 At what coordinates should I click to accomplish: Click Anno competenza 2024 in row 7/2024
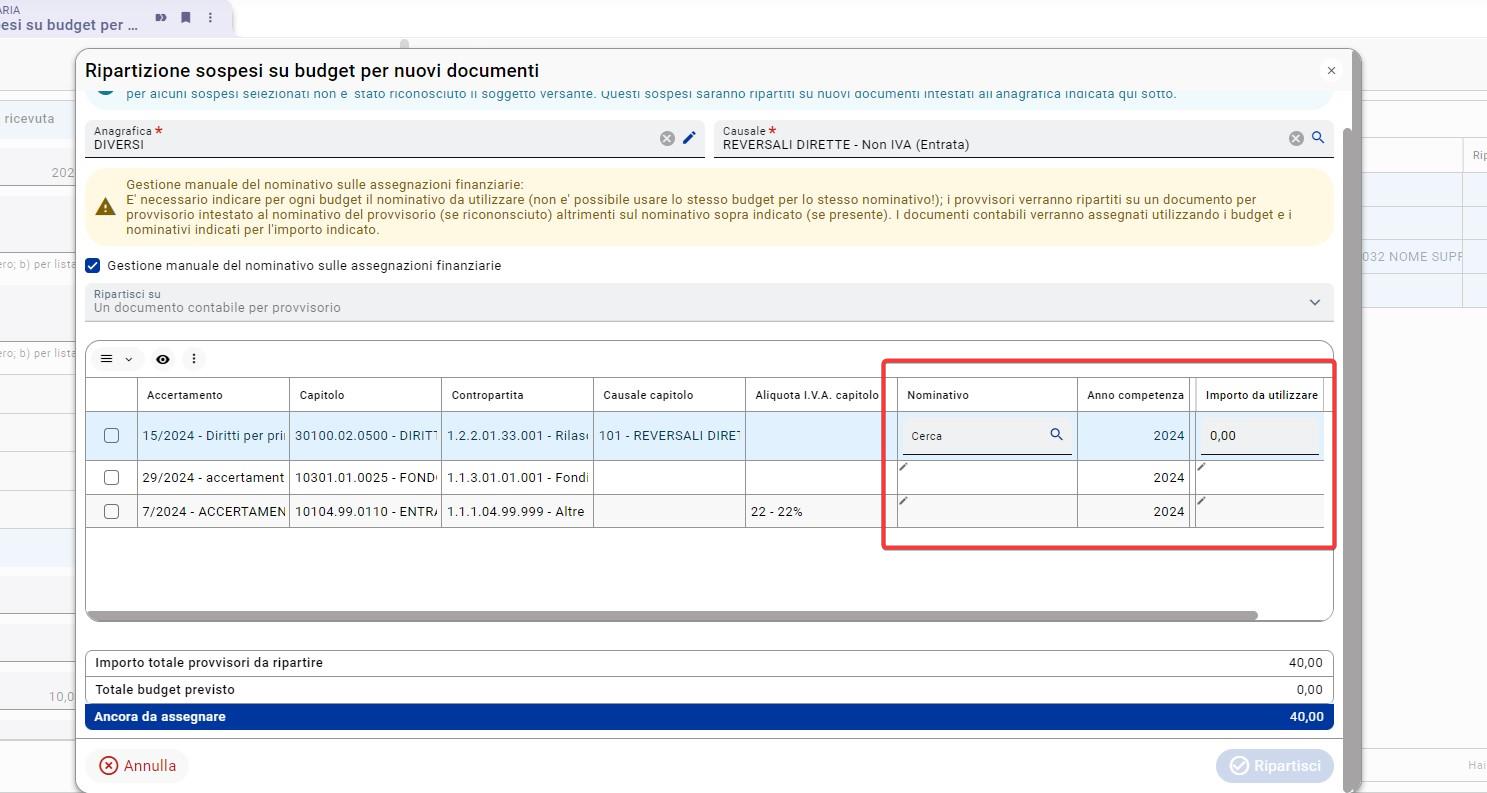click(1133, 511)
